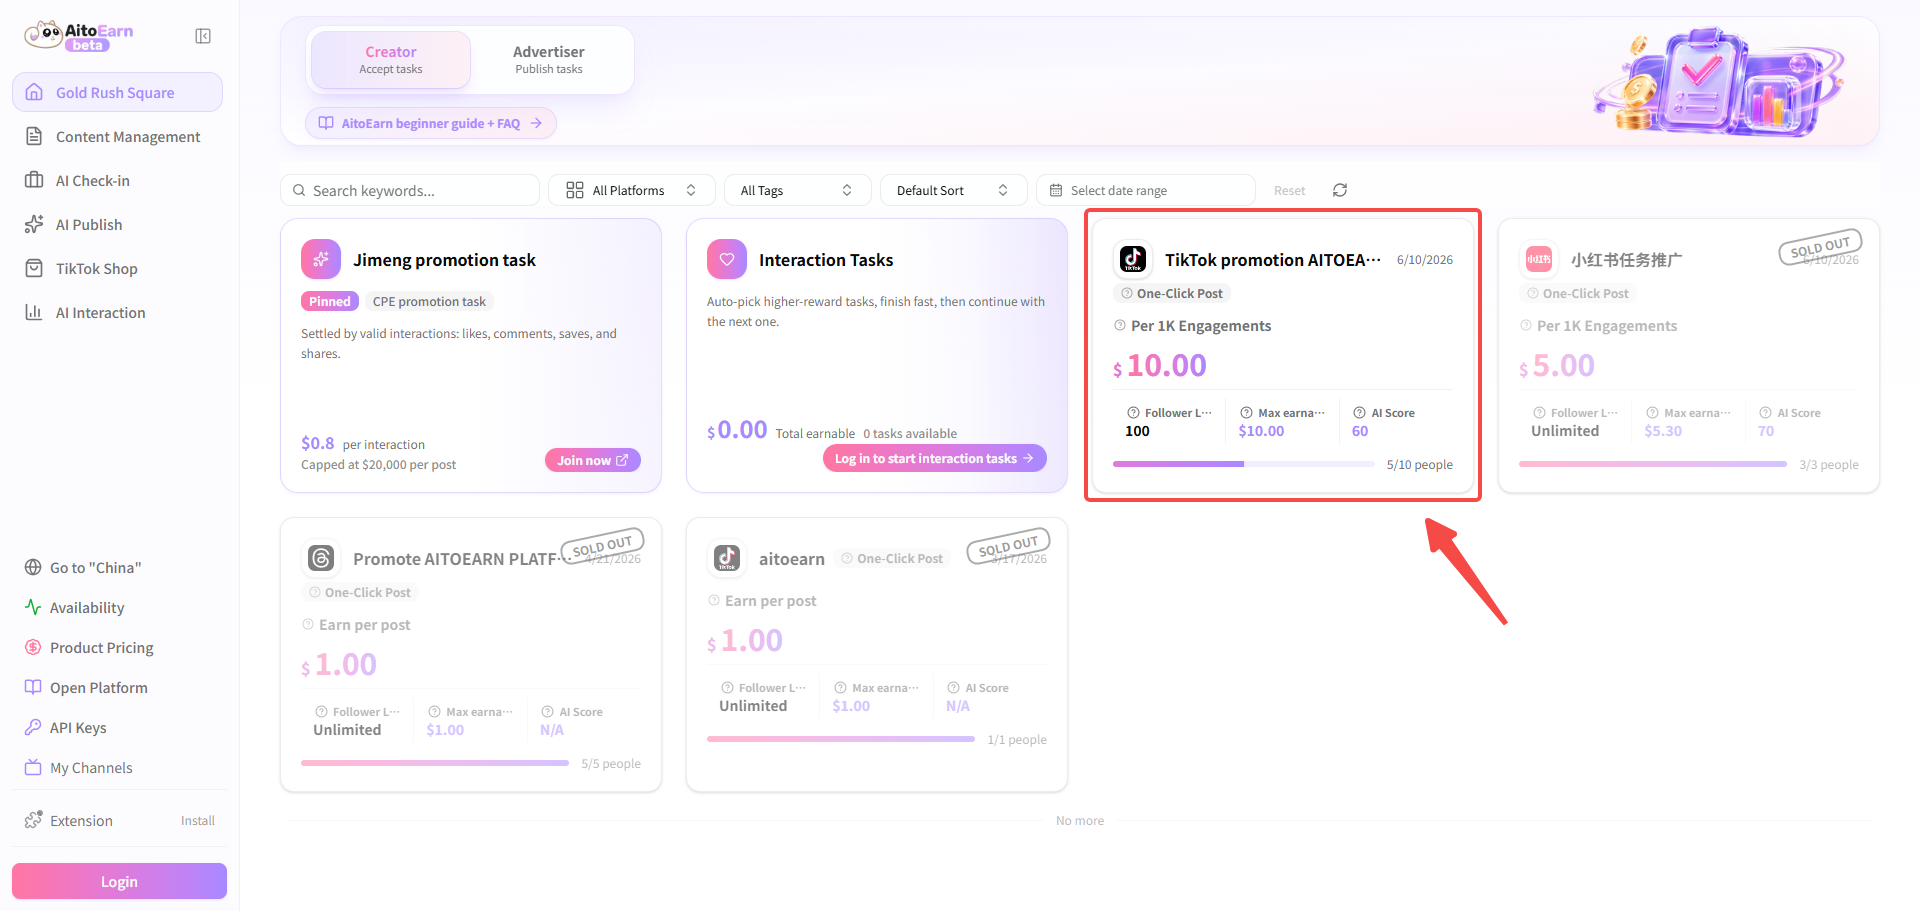
Task: Click the $0.8 per interaction rate
Action: (x=363, y=443)
